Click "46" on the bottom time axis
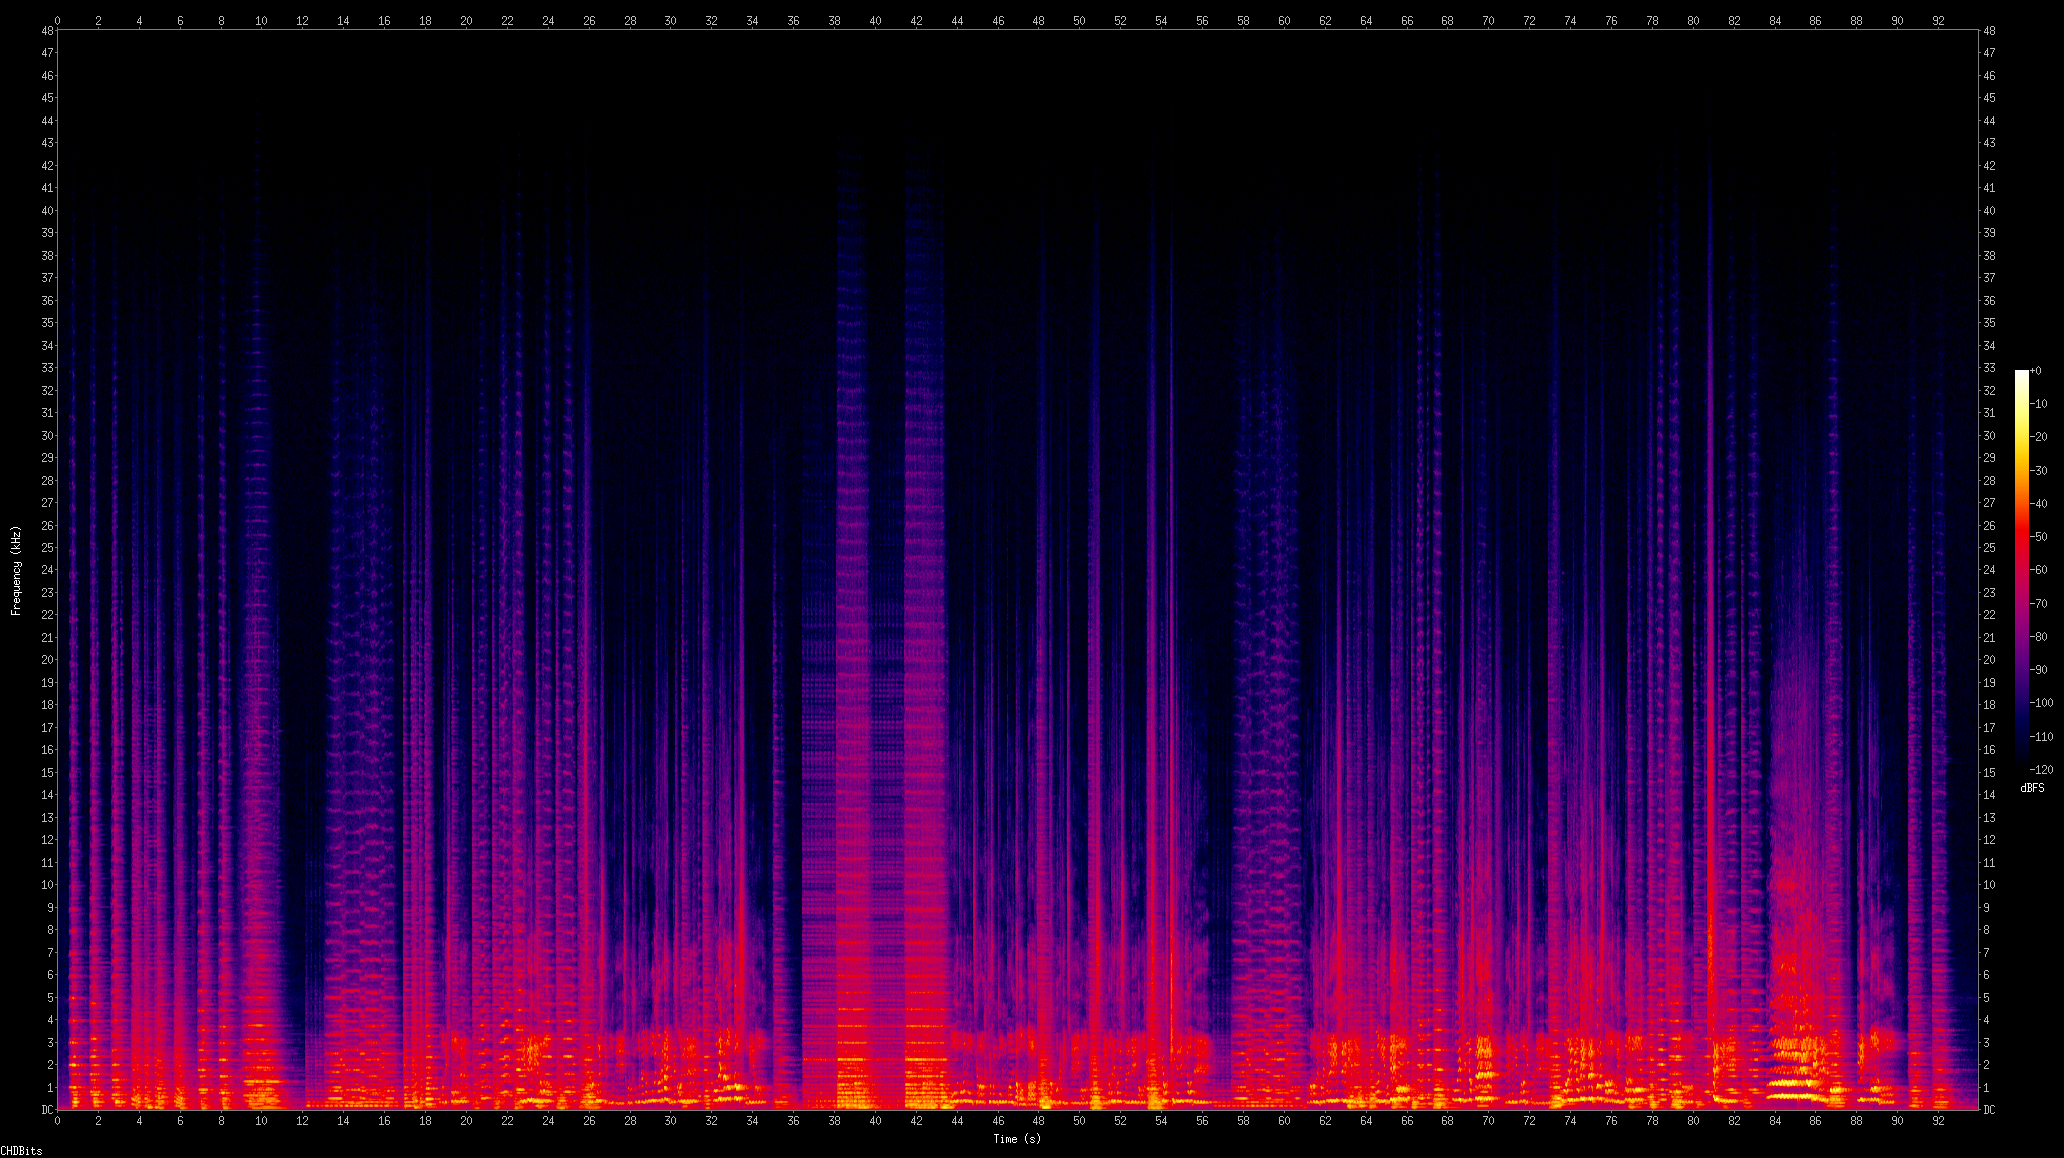Screen dimensions: 2064x1158 (998, 1121)
